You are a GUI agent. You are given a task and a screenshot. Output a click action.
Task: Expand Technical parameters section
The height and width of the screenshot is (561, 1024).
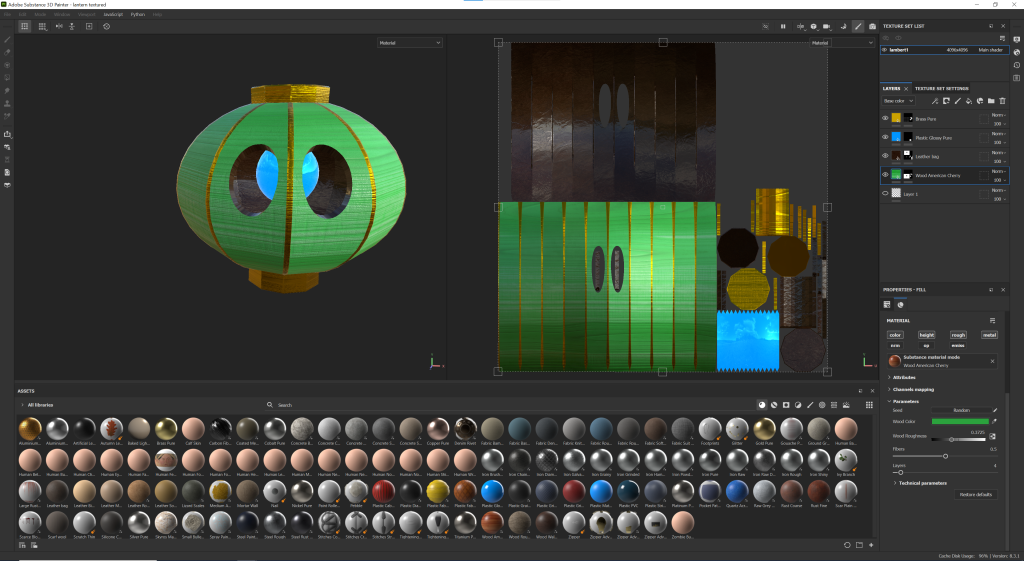click(920, 483)
